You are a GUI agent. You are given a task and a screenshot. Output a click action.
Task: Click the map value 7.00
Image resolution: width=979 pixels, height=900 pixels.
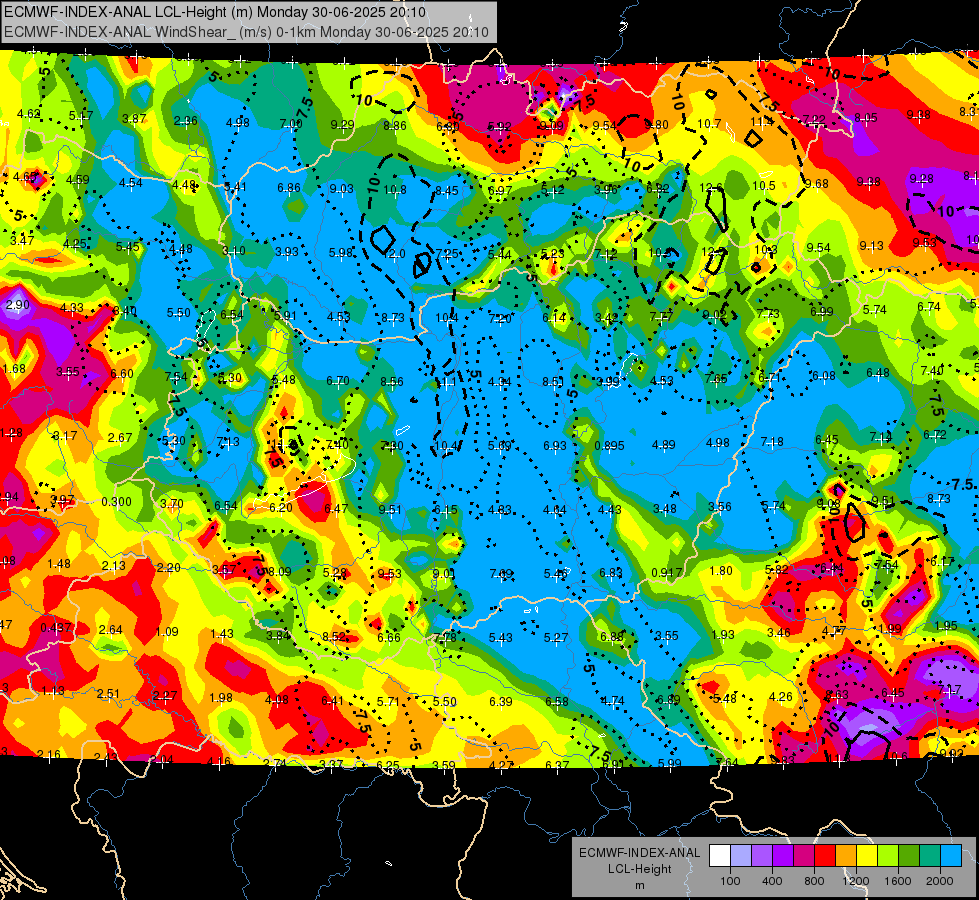click(x=291, y=124)
